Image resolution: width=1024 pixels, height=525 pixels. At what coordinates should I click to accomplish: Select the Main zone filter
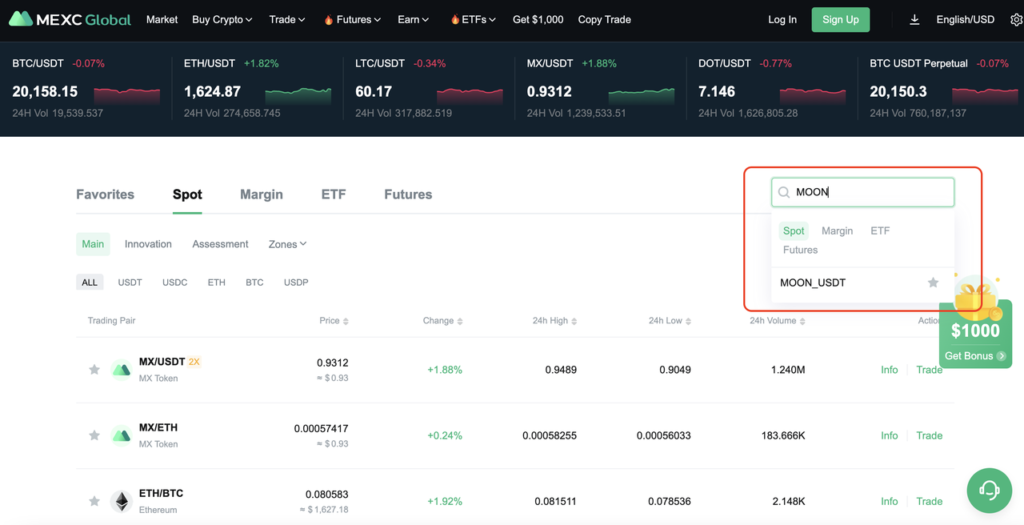(93, 244)
